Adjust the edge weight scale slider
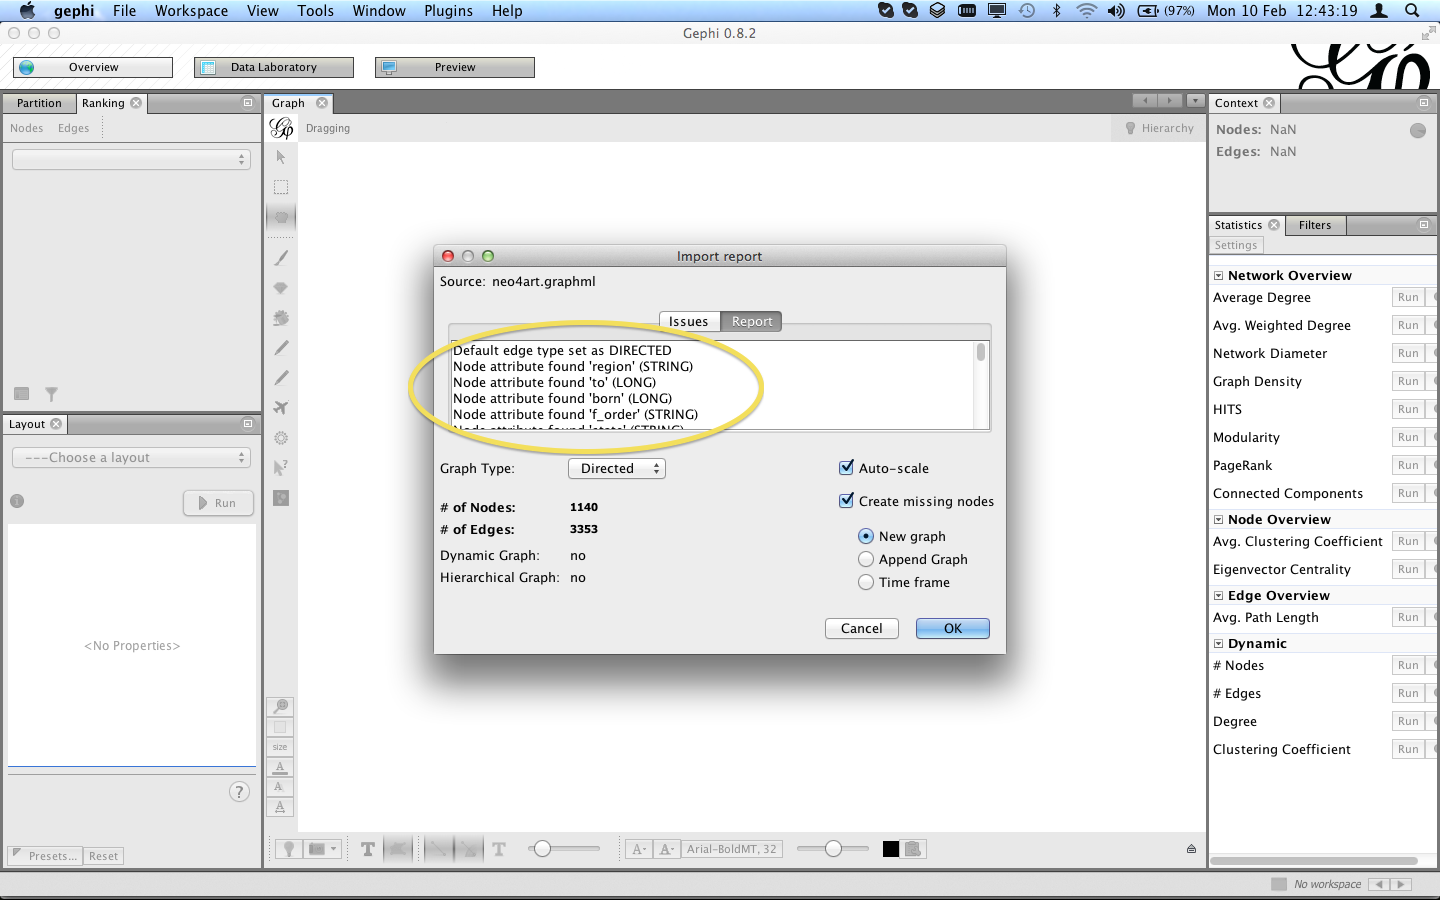1440x900 pixels. [564, 849]
